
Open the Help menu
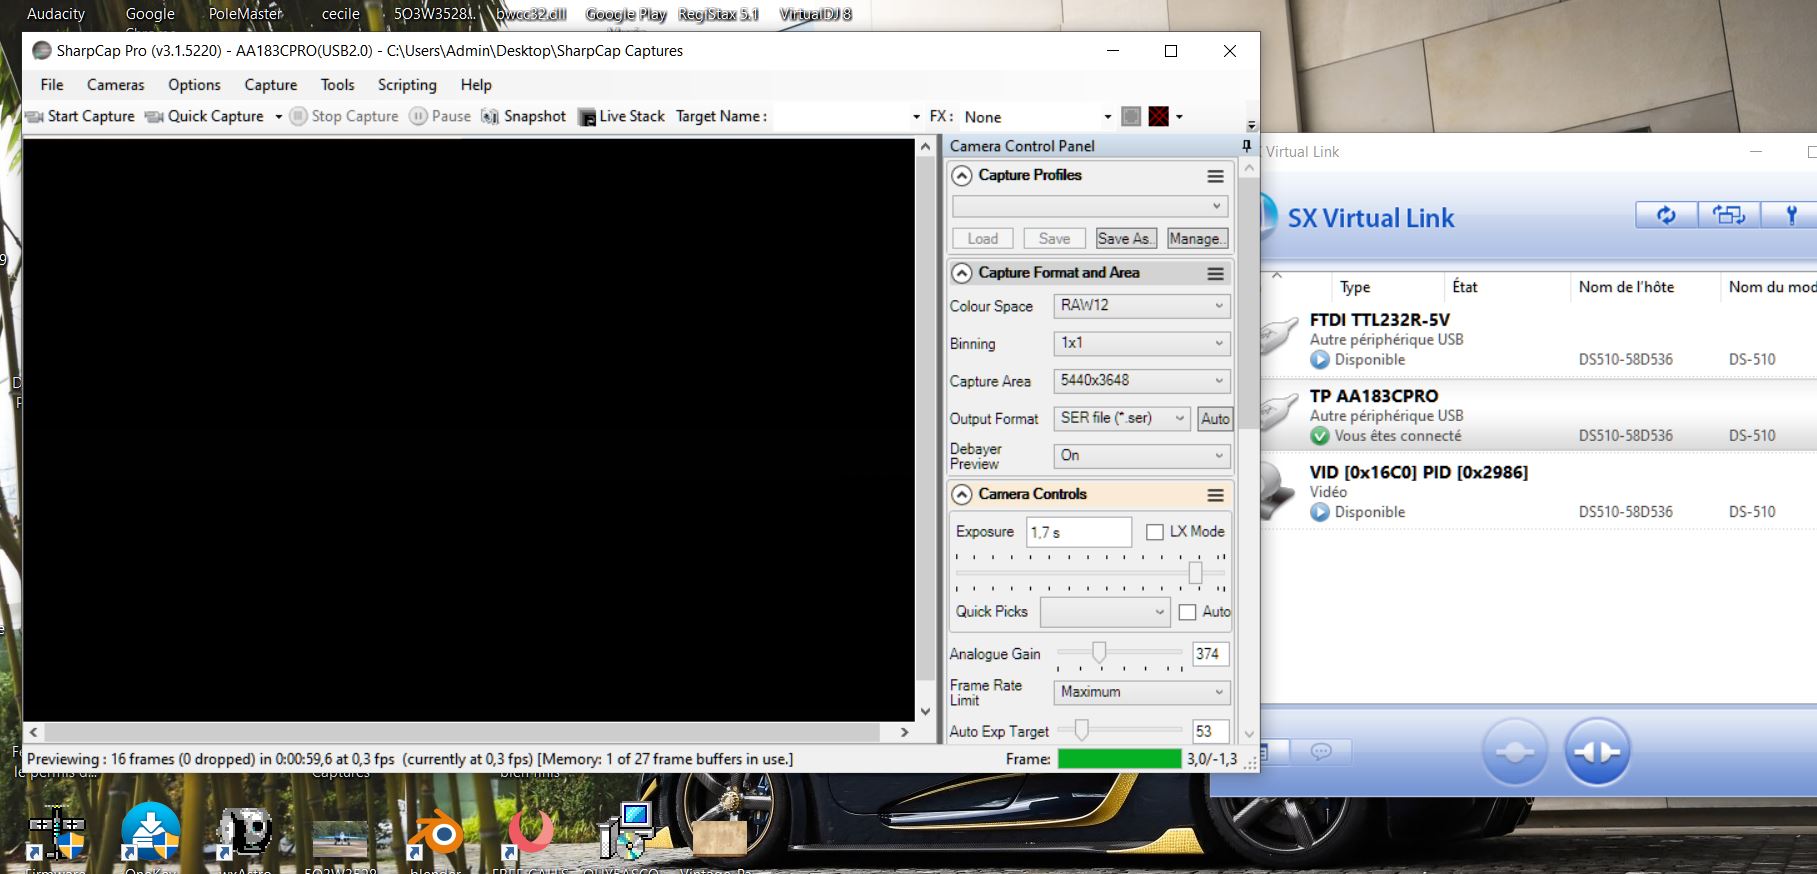(476, 85)
